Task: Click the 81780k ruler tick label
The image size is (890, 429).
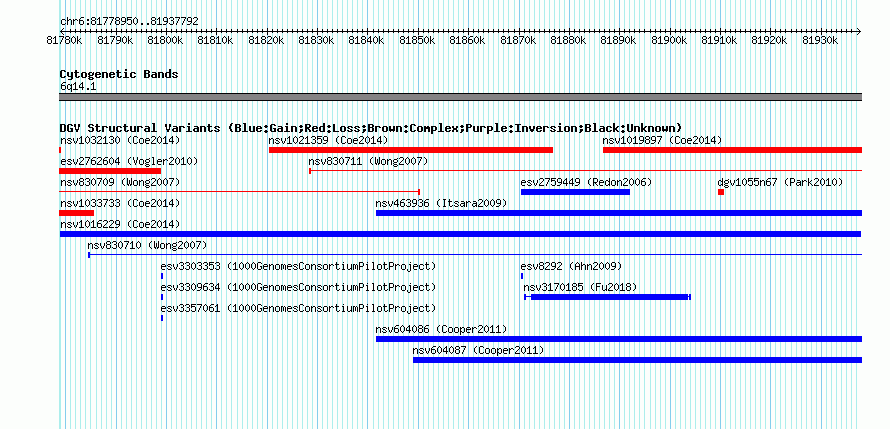Action: click(x=65, y=40)
